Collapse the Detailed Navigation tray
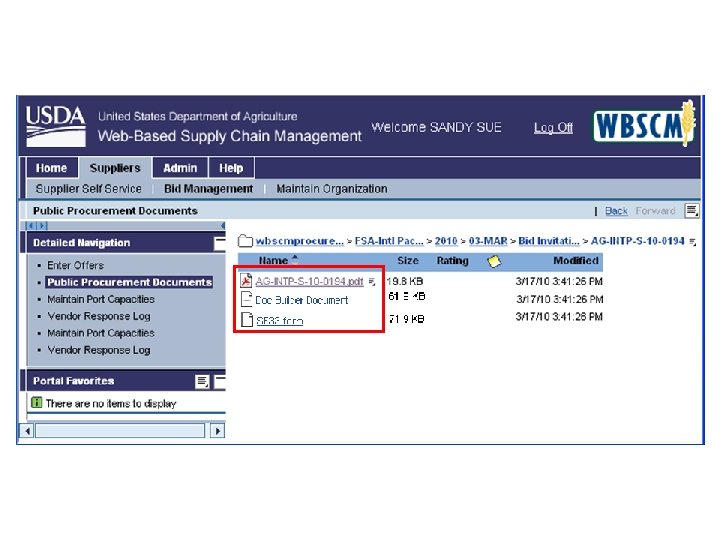720x540 pixels. point(220,243)
